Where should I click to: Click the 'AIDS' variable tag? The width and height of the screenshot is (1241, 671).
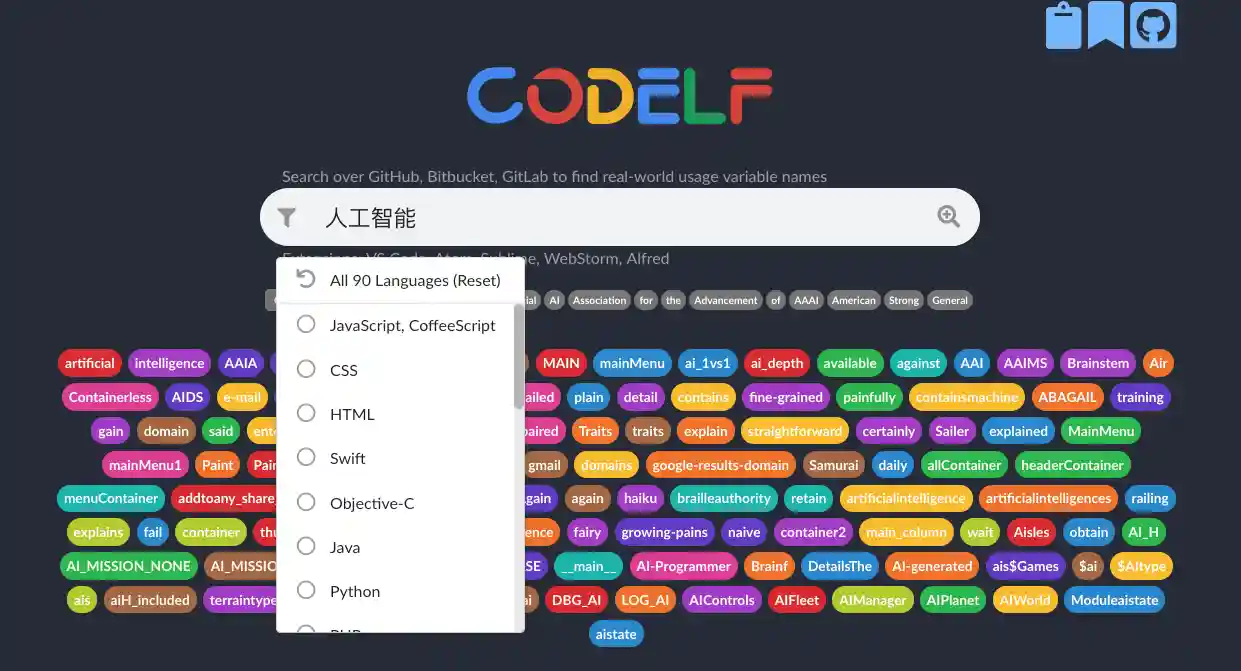click(x=188, y=397)
